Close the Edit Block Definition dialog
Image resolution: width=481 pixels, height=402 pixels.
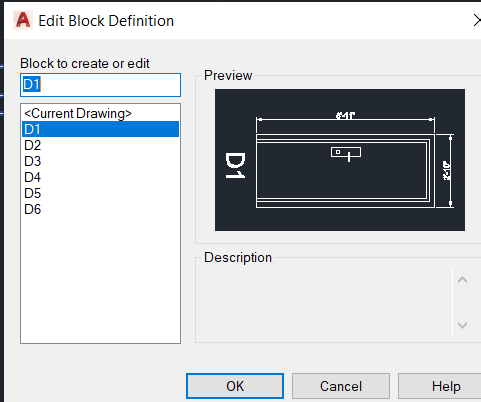477,21
